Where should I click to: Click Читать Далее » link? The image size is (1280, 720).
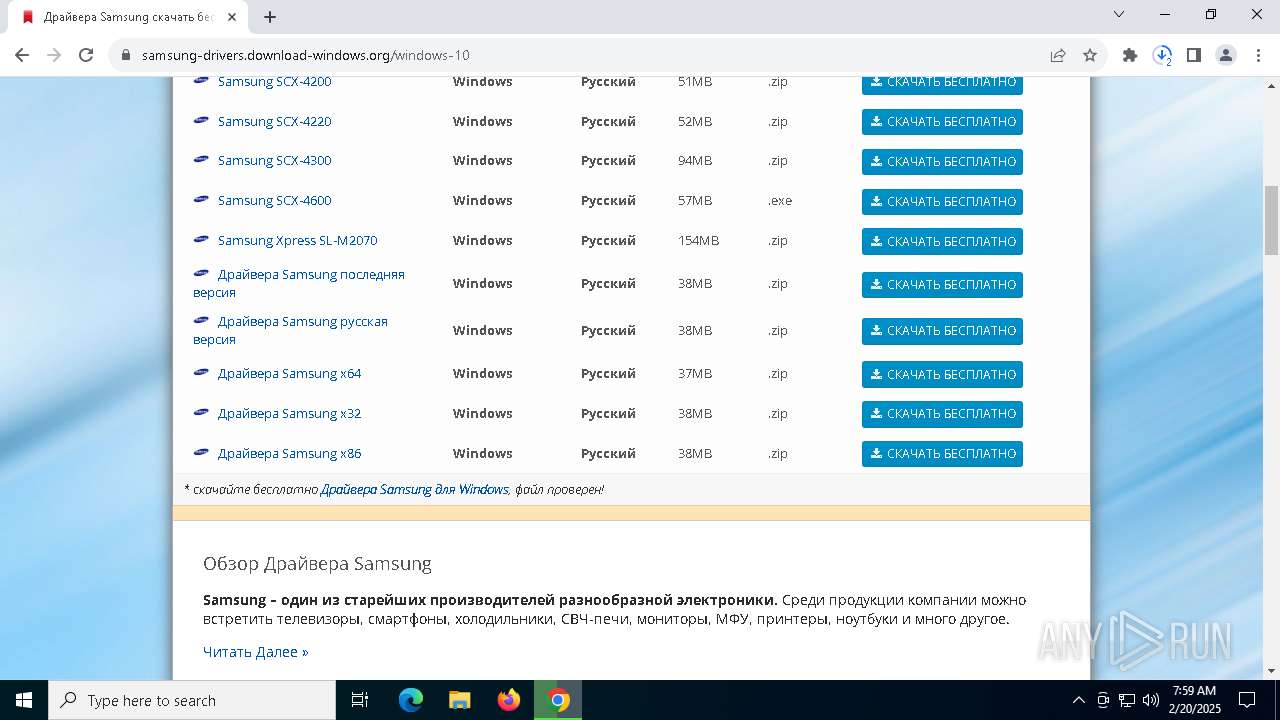pos(256,652)
